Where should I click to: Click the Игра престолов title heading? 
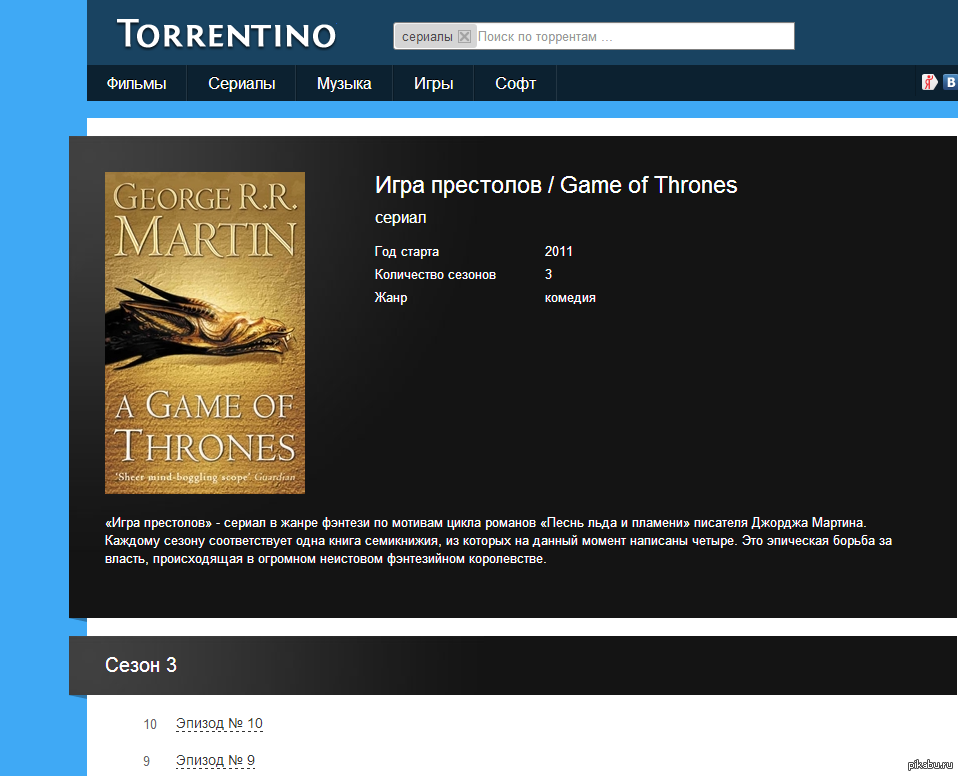pyautogui.click(x=555, y=185)
